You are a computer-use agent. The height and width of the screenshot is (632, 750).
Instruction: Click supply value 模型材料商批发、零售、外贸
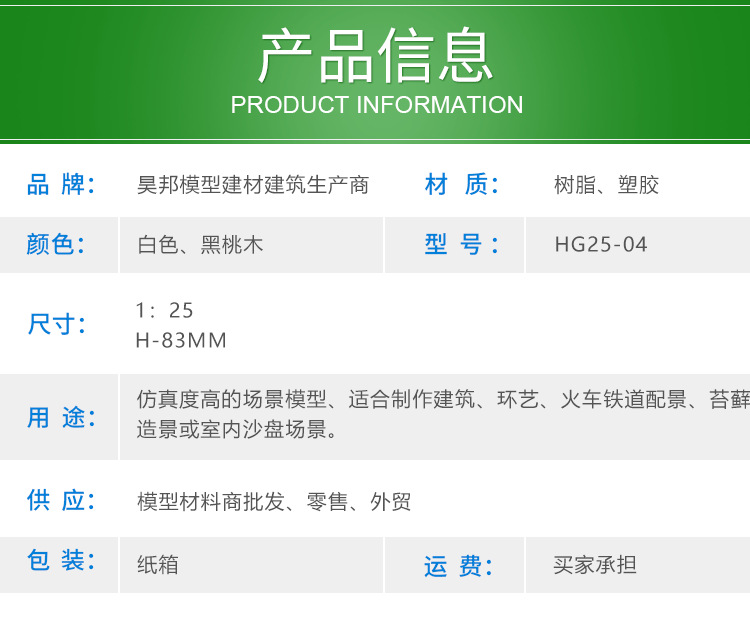[x=274, y=502]
